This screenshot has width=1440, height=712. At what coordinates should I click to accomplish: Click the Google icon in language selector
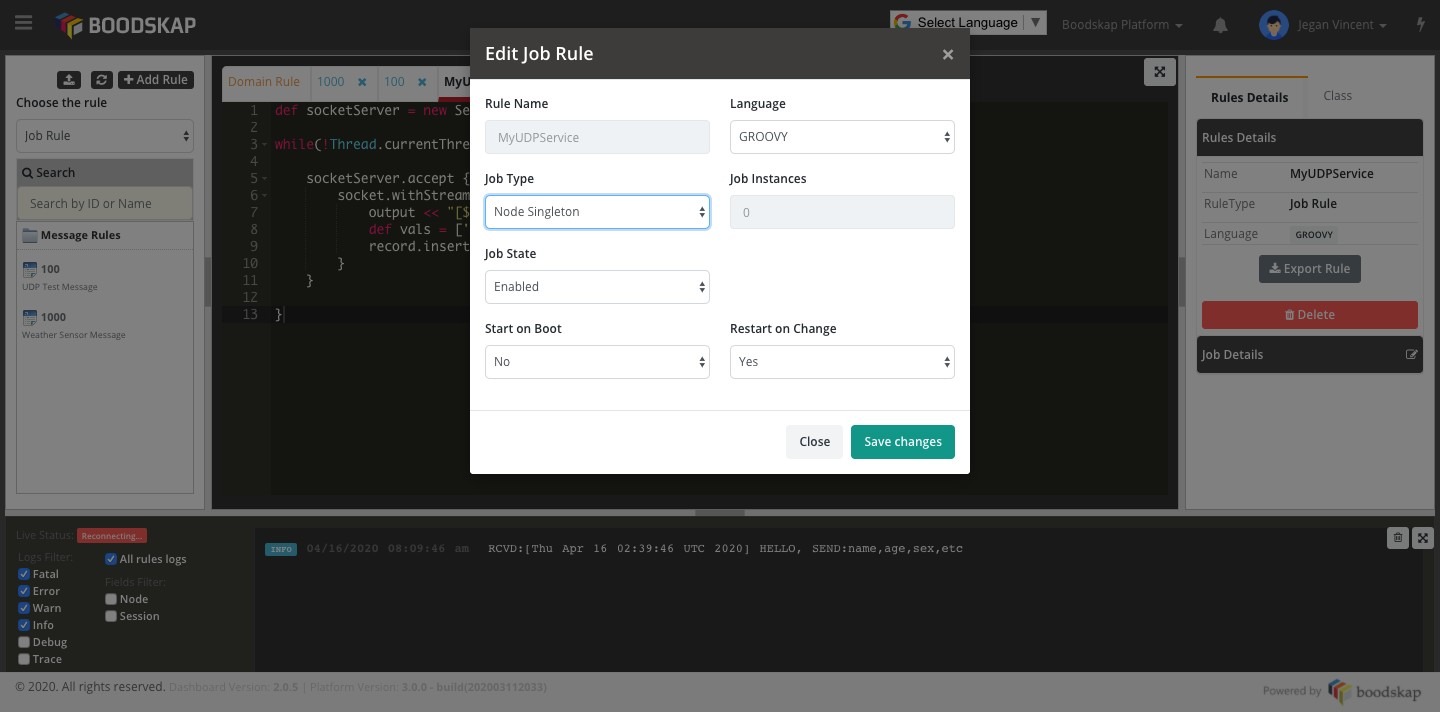click(902, 22)
